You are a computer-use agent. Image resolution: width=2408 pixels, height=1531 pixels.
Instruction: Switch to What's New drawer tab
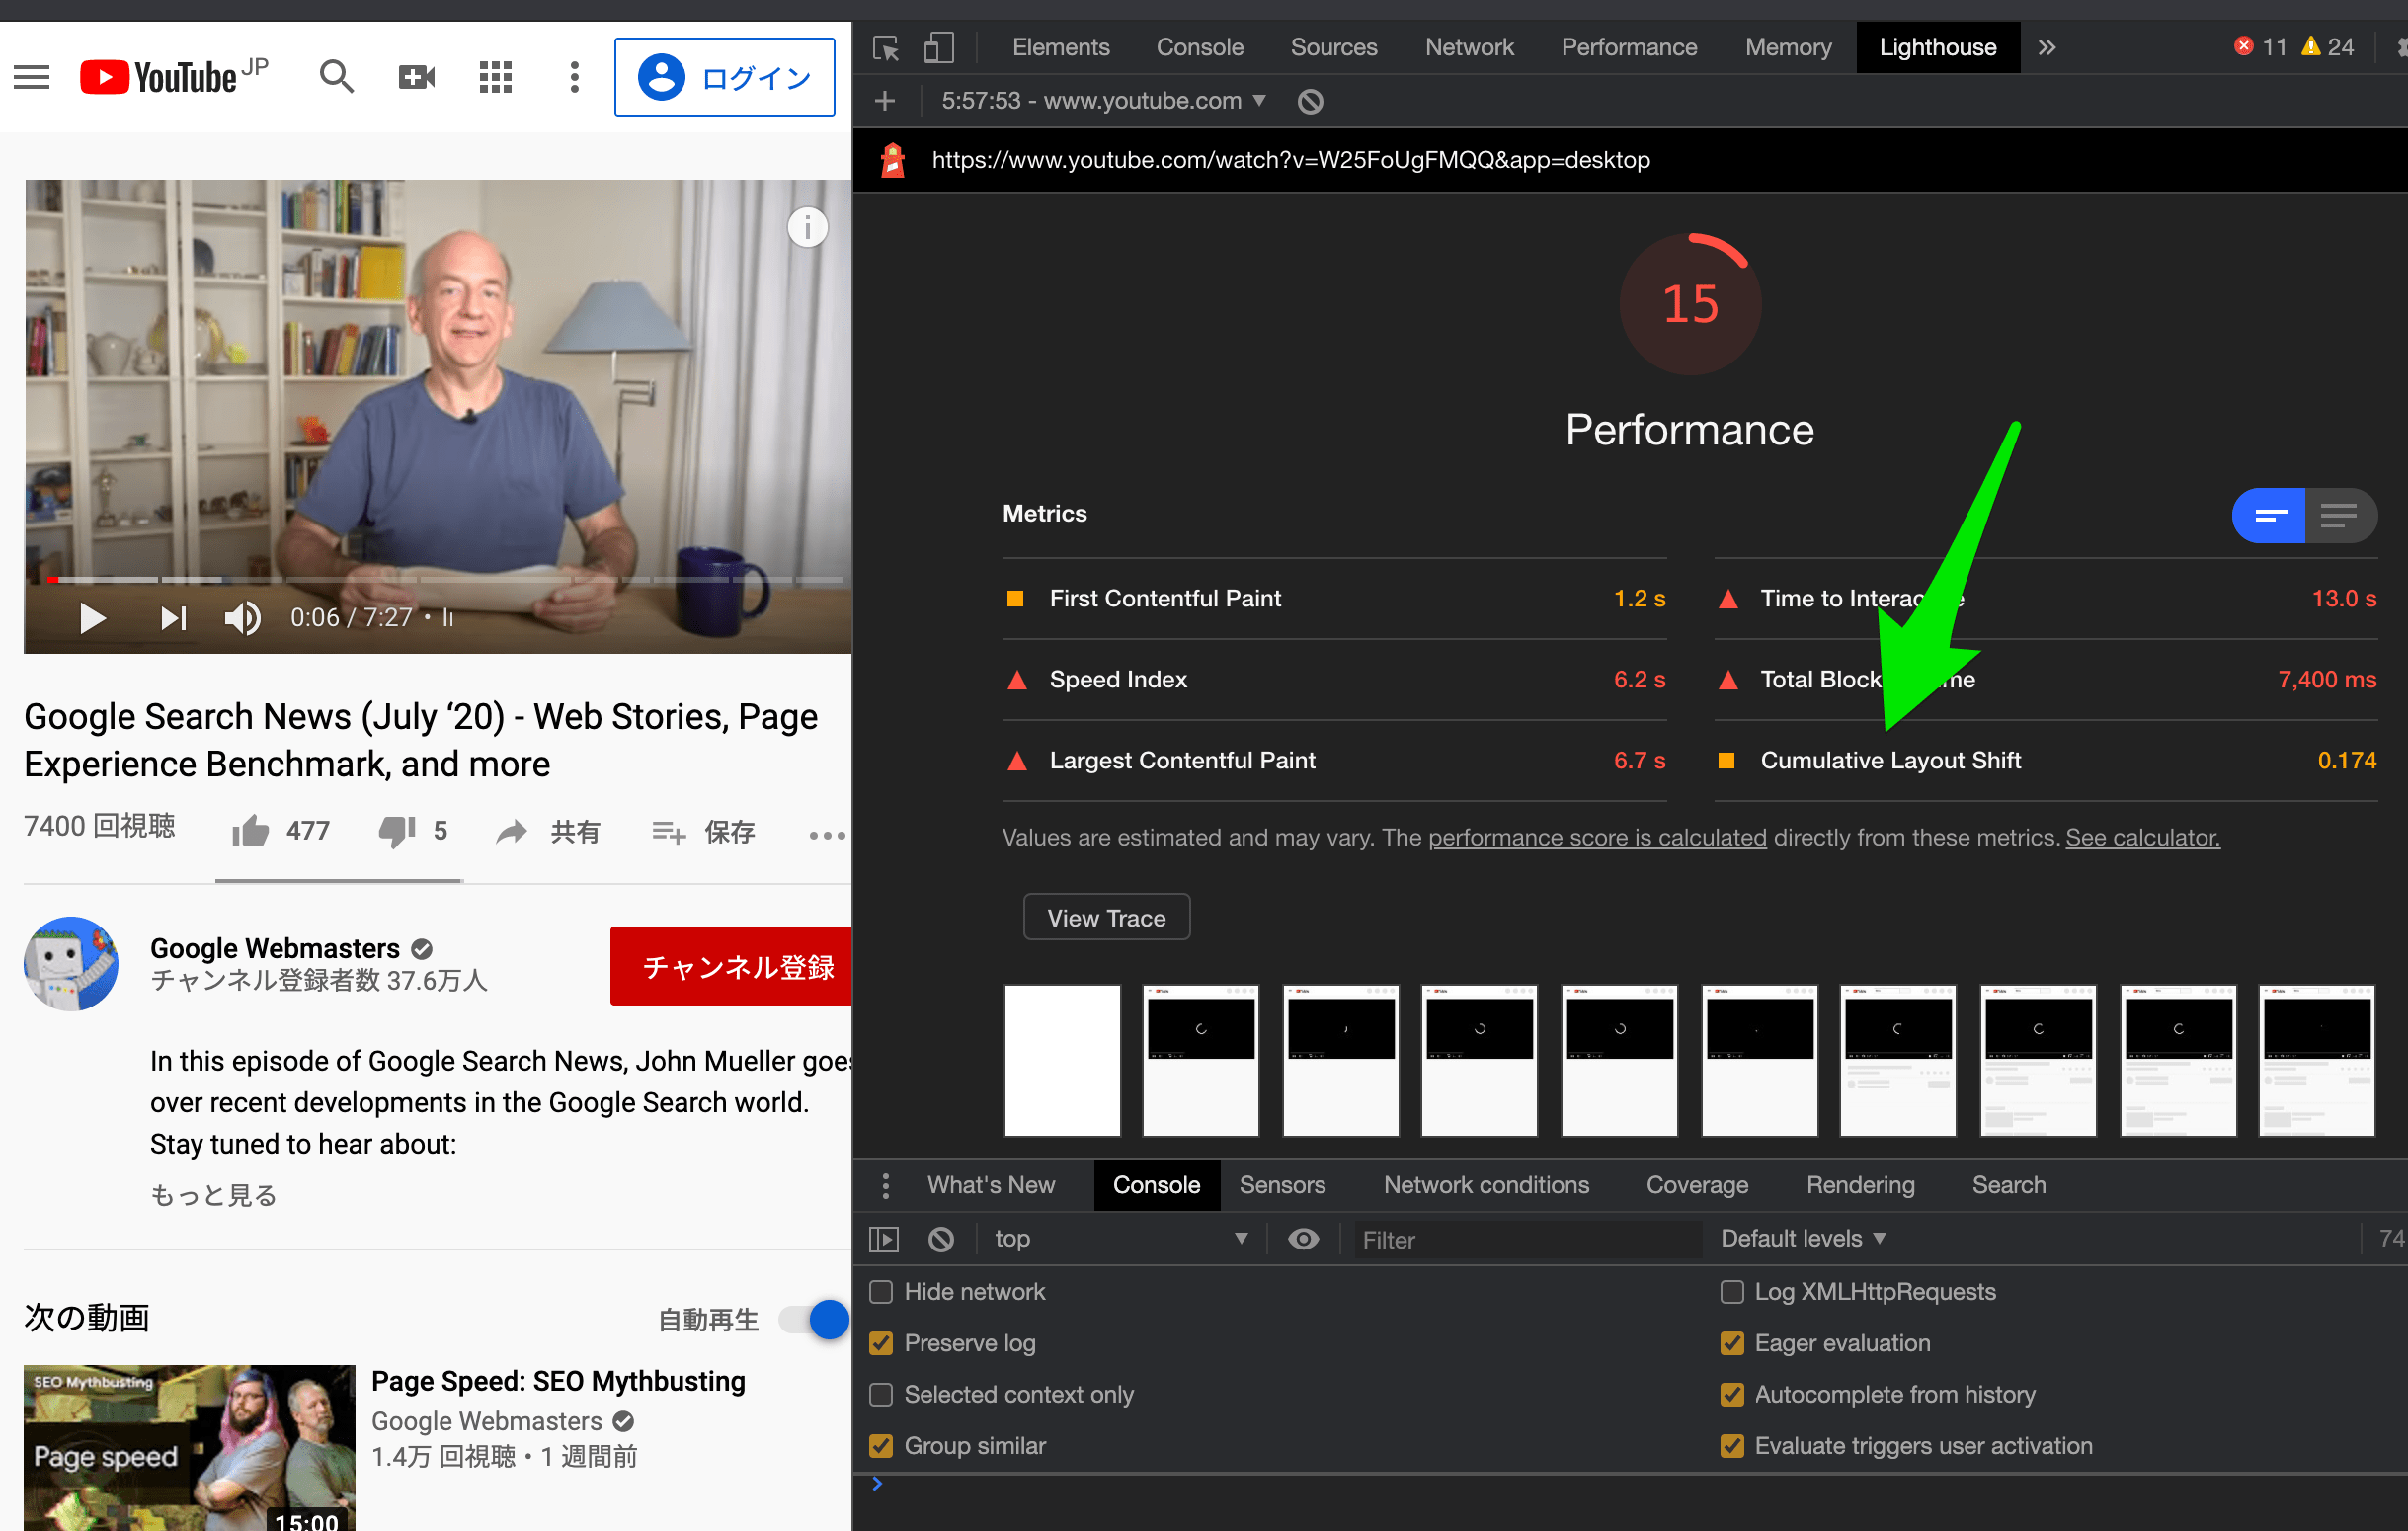click(991, 1185)
